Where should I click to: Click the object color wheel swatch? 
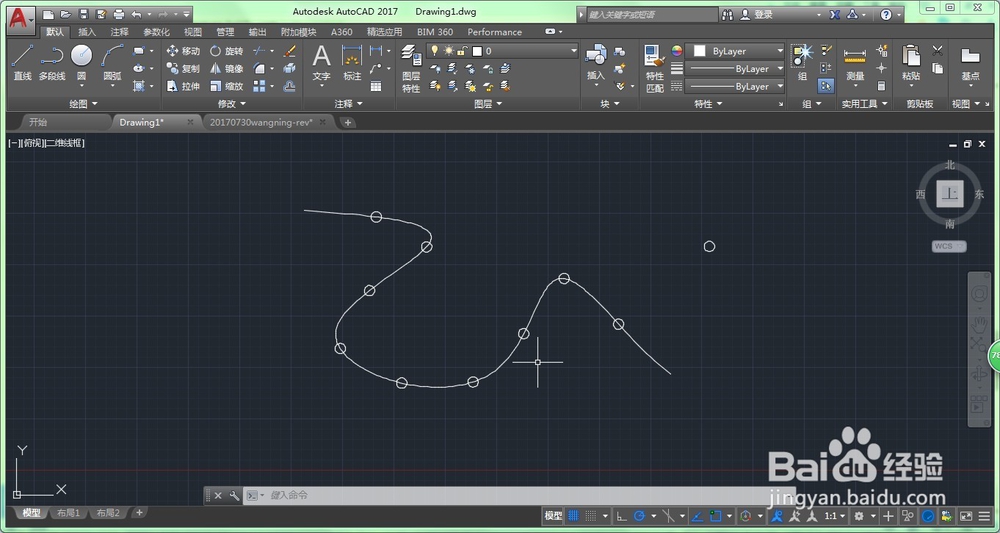point(677,51)
